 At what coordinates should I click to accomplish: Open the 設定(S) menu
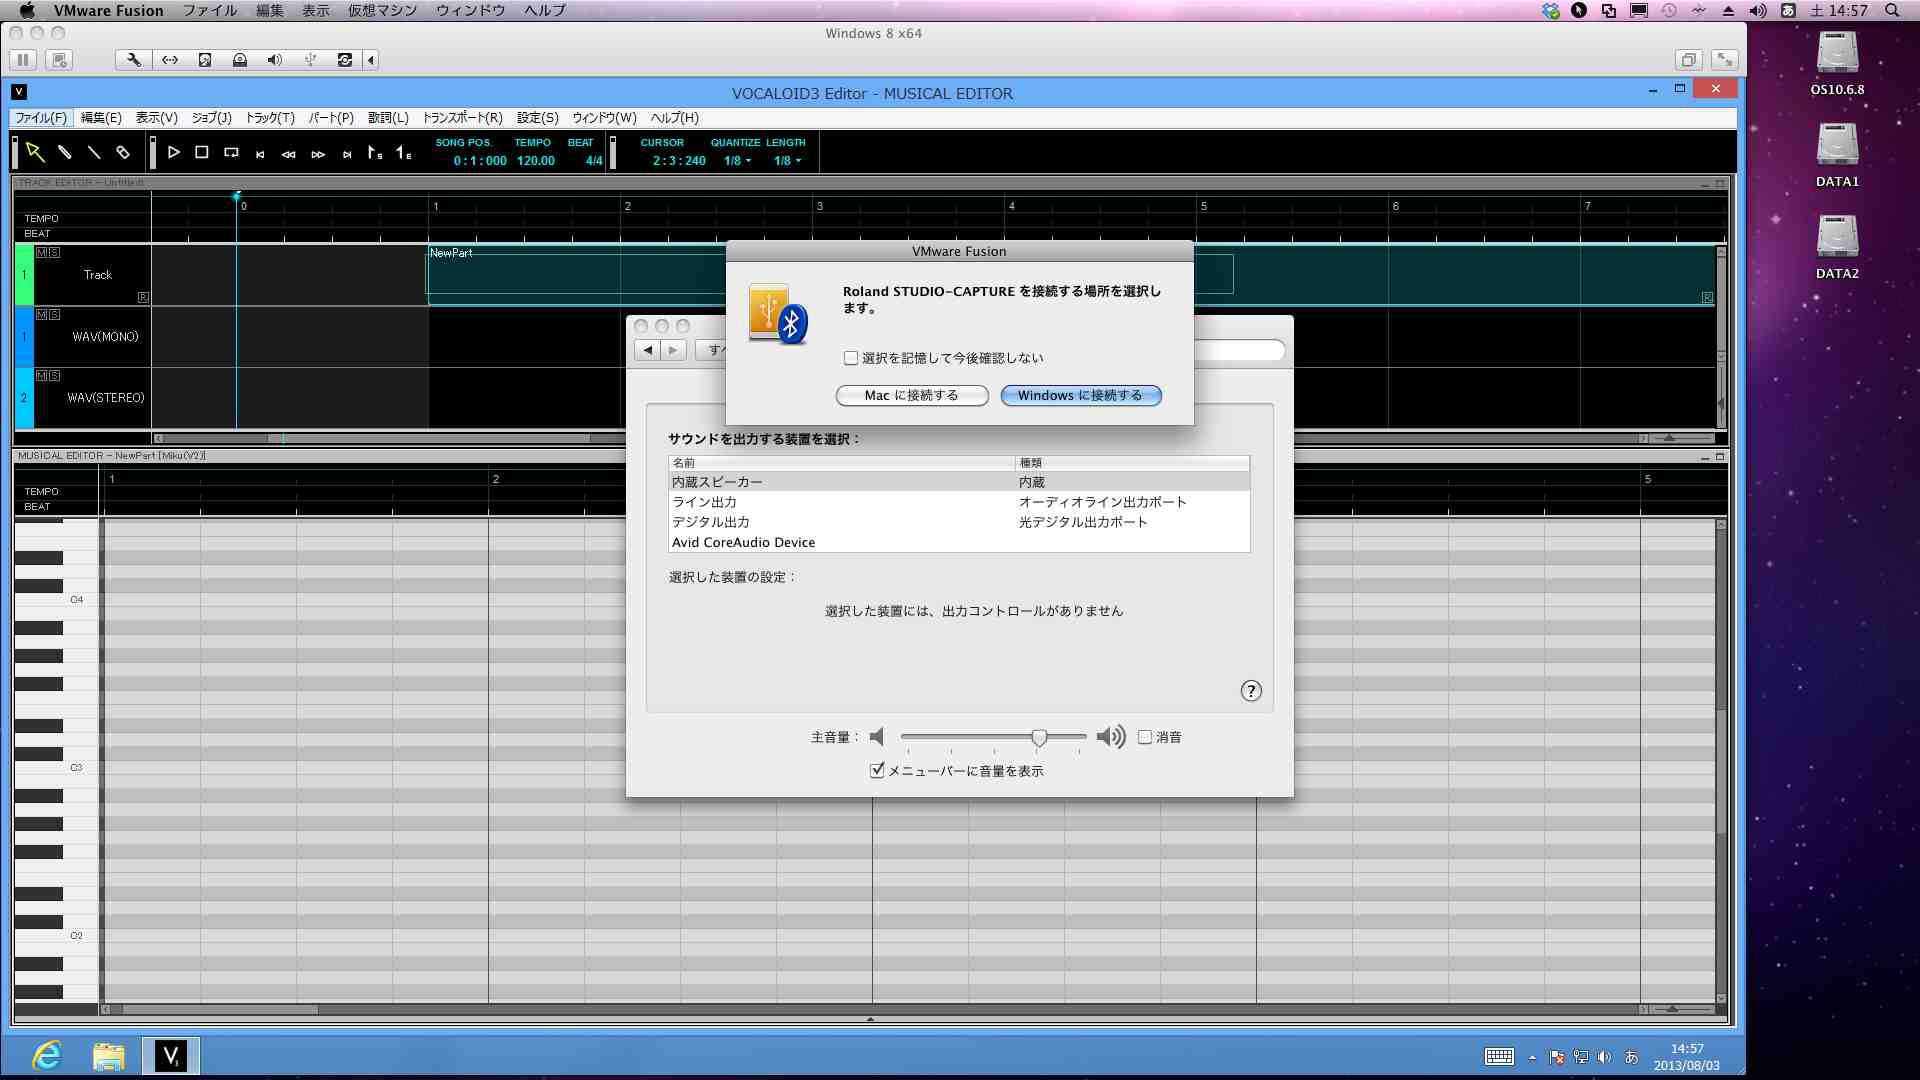538,118
